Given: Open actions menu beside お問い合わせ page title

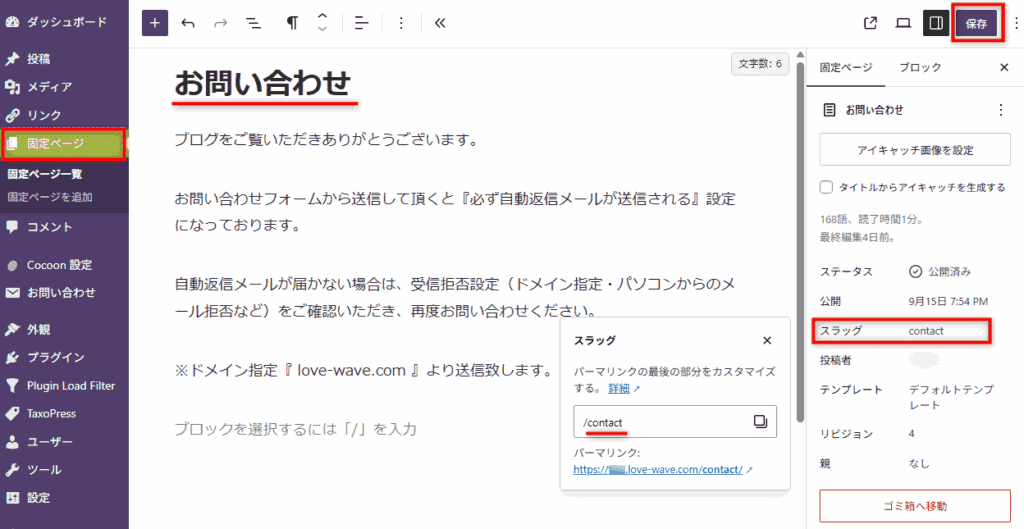Looking at the screenshot, I should (1001, 110).
